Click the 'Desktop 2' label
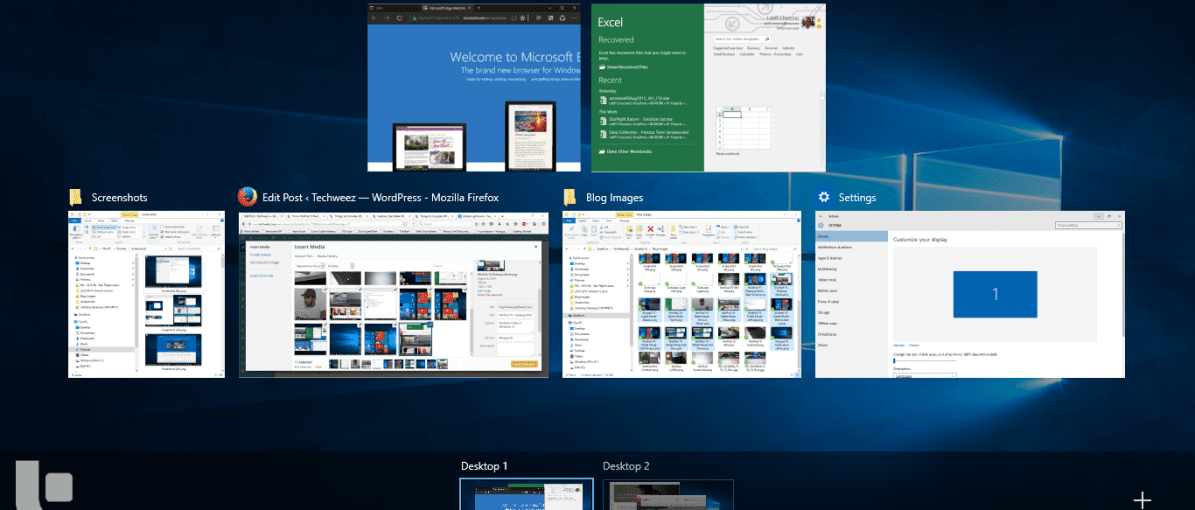This screenshot has width=1195, height=510. pos(626,467)
